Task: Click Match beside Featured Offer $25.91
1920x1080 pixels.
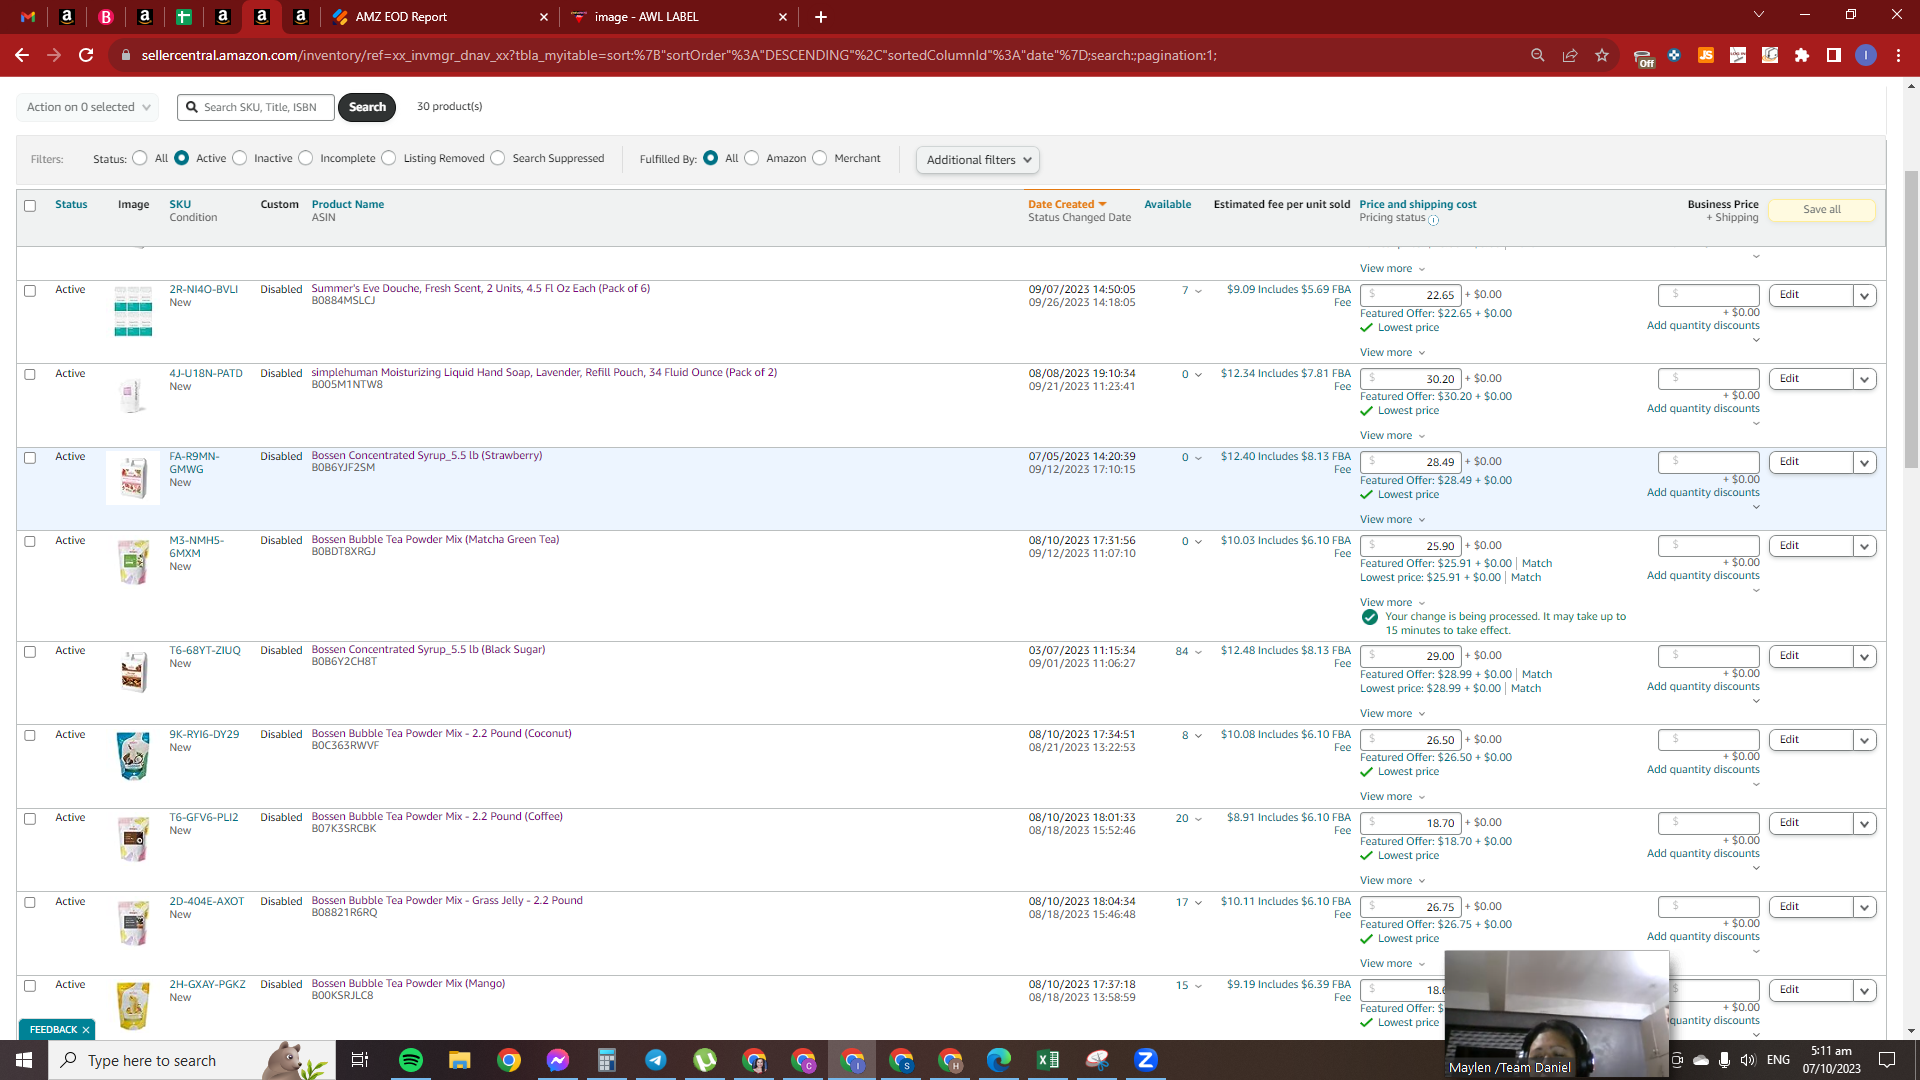Action: point(1537,564)
